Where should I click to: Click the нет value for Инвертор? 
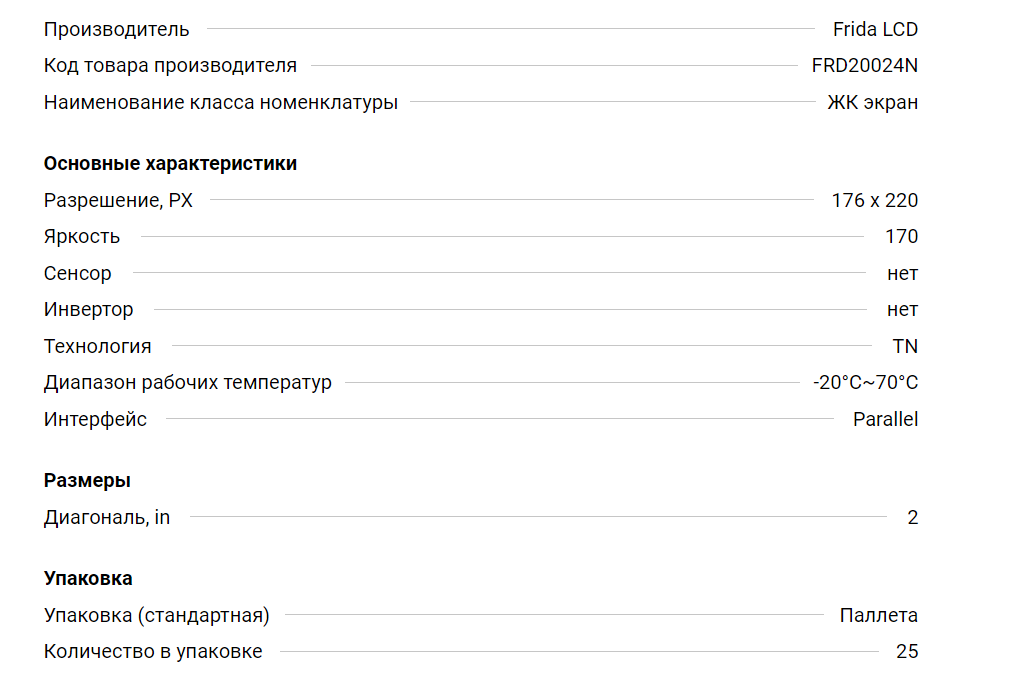point(902,310)
